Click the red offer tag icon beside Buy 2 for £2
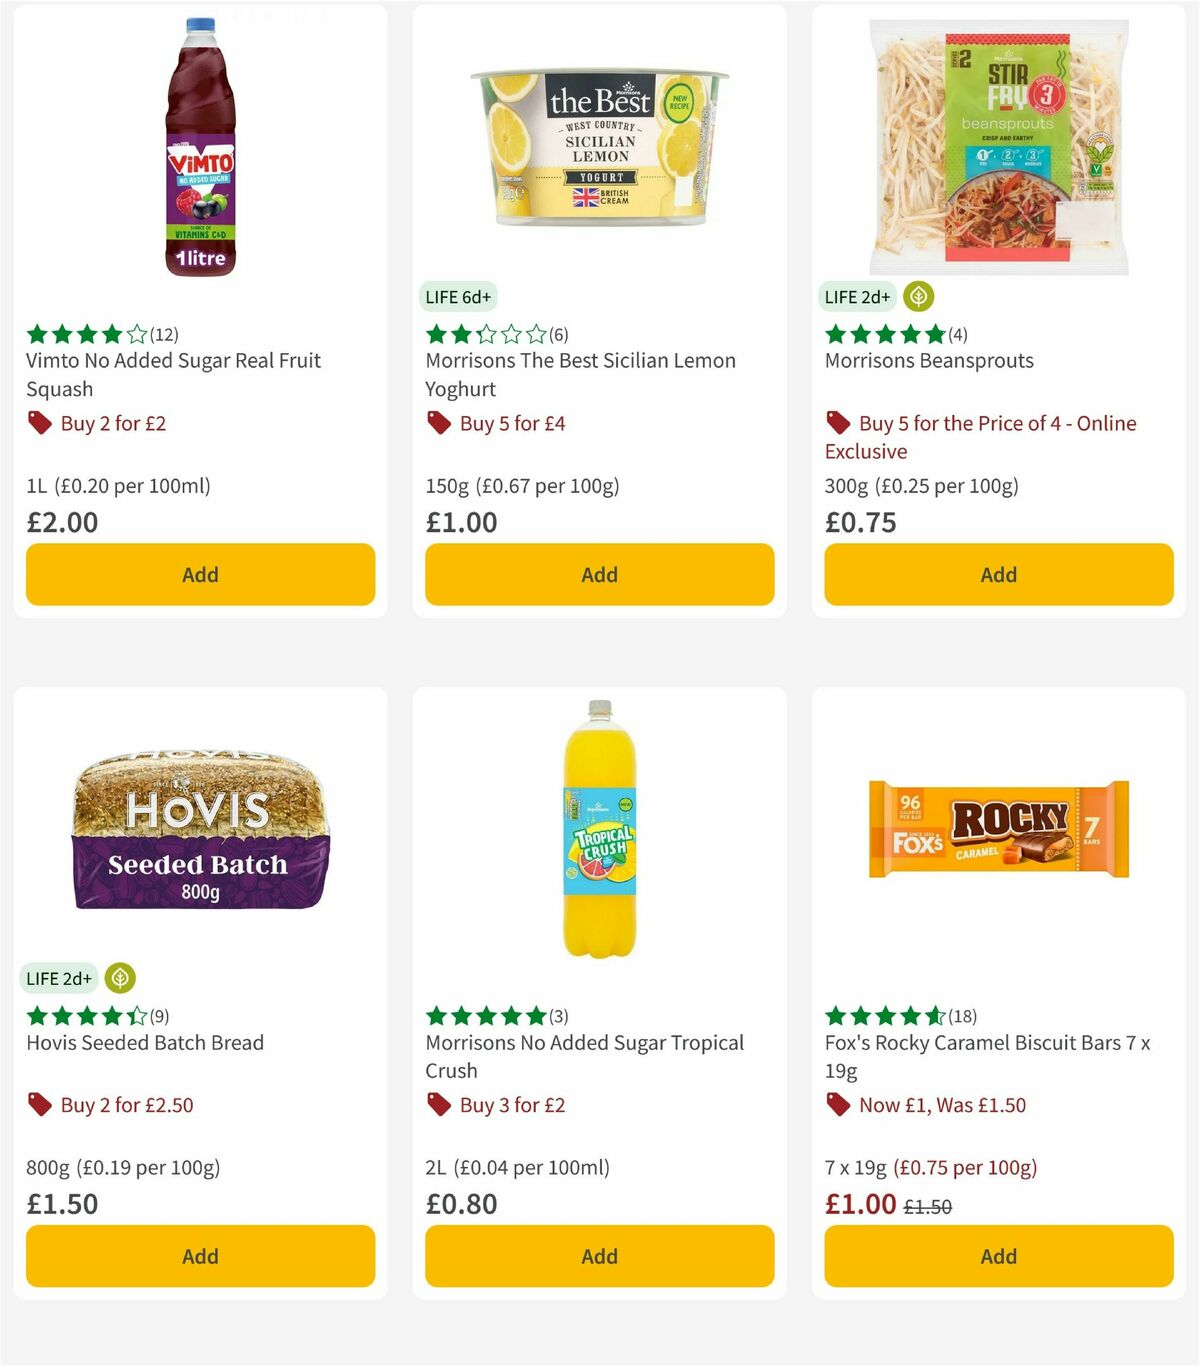Screen dimensions: 1200x1366 (x=40, y=423)
